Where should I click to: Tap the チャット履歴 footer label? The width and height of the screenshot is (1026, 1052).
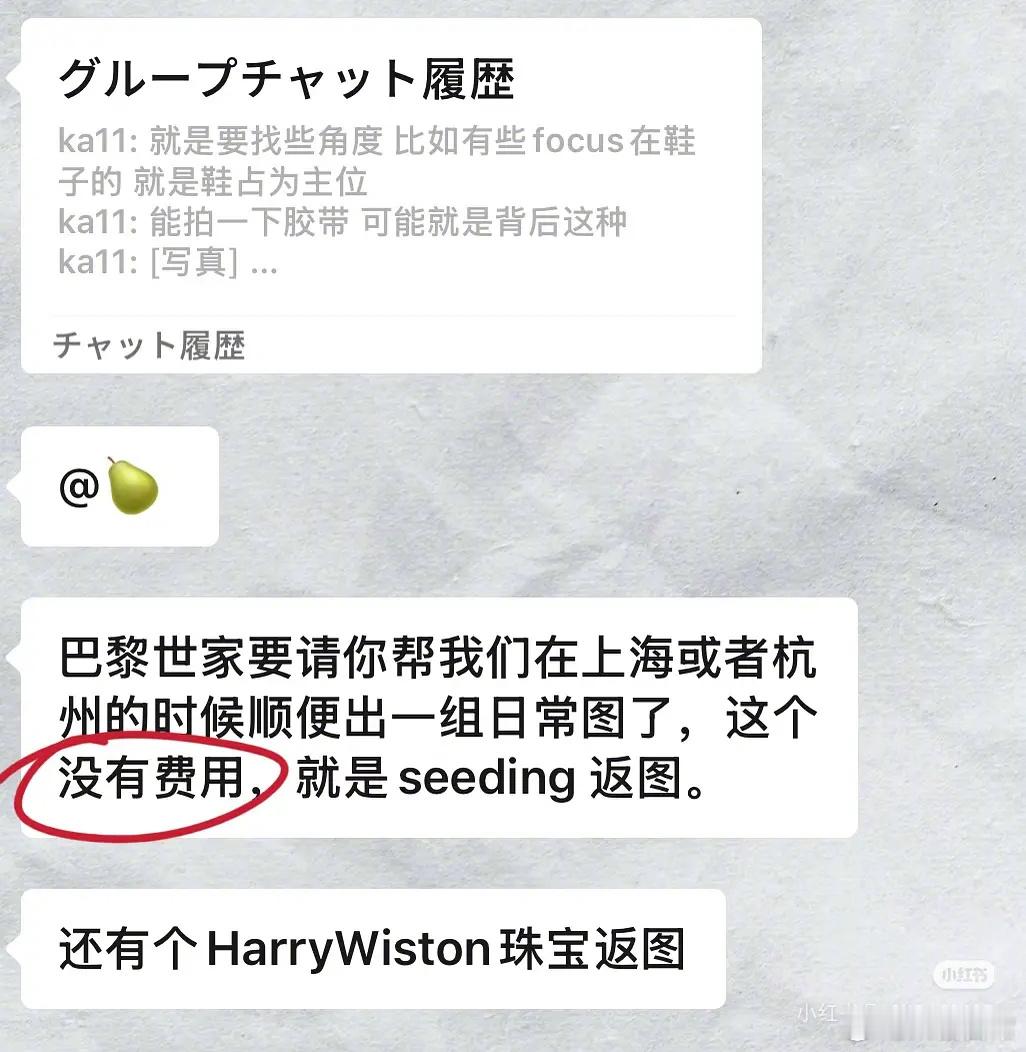pyautogui.click(x=149, y=345)
